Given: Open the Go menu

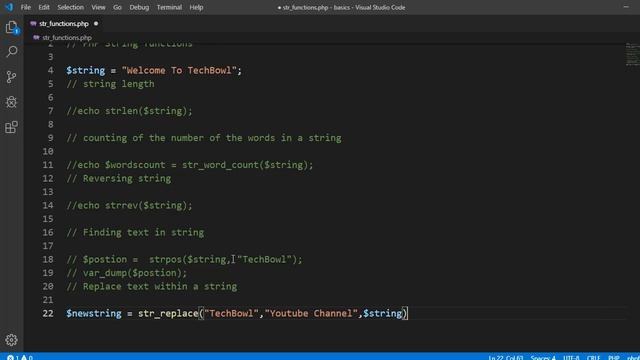Looking at the screenshot, I should 117,7.
